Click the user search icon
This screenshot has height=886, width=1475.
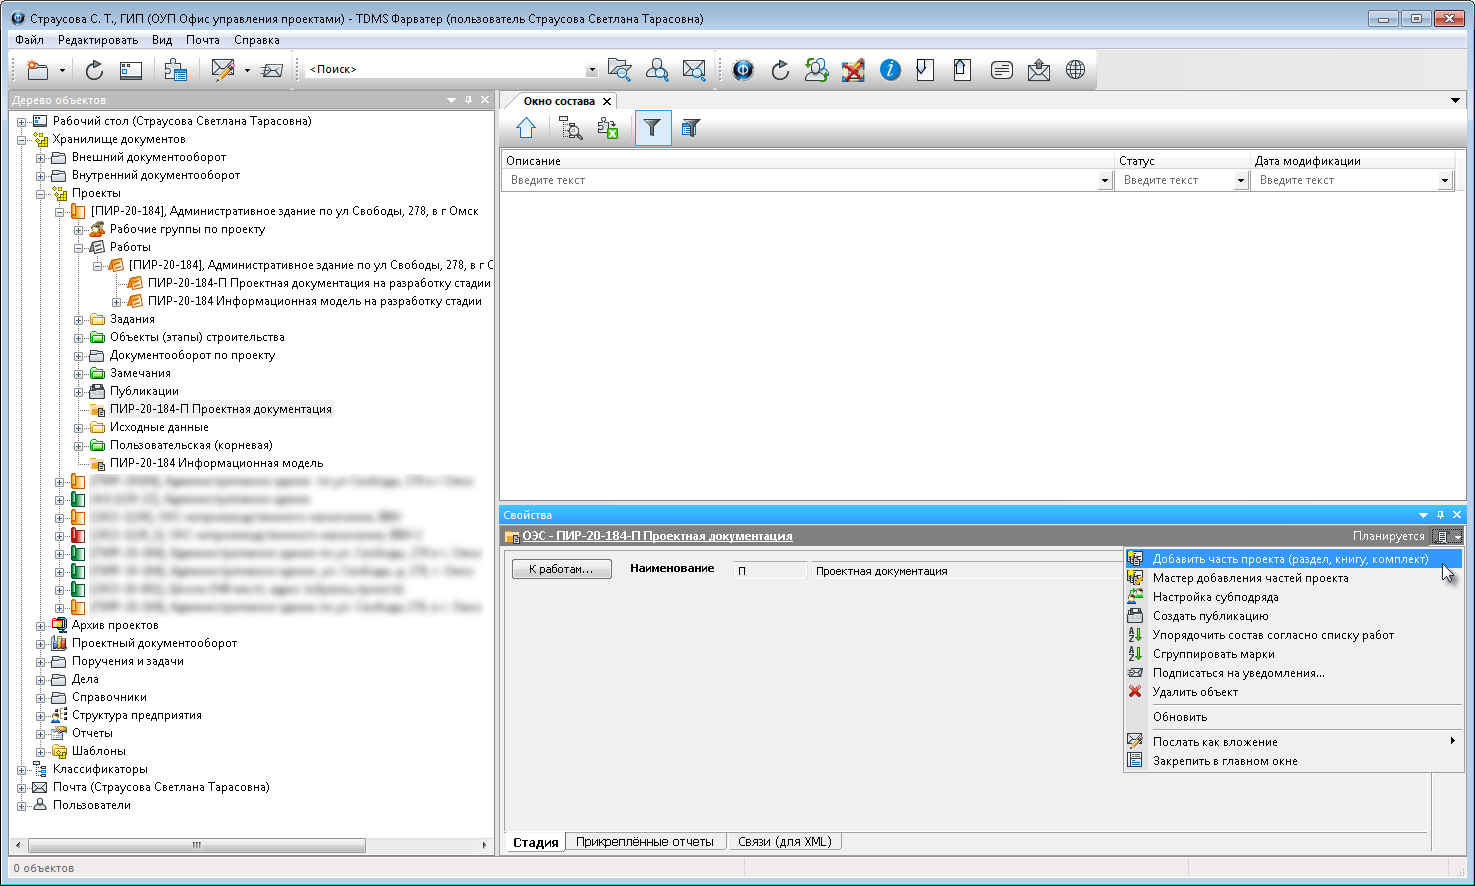click(x=657, y=70)
